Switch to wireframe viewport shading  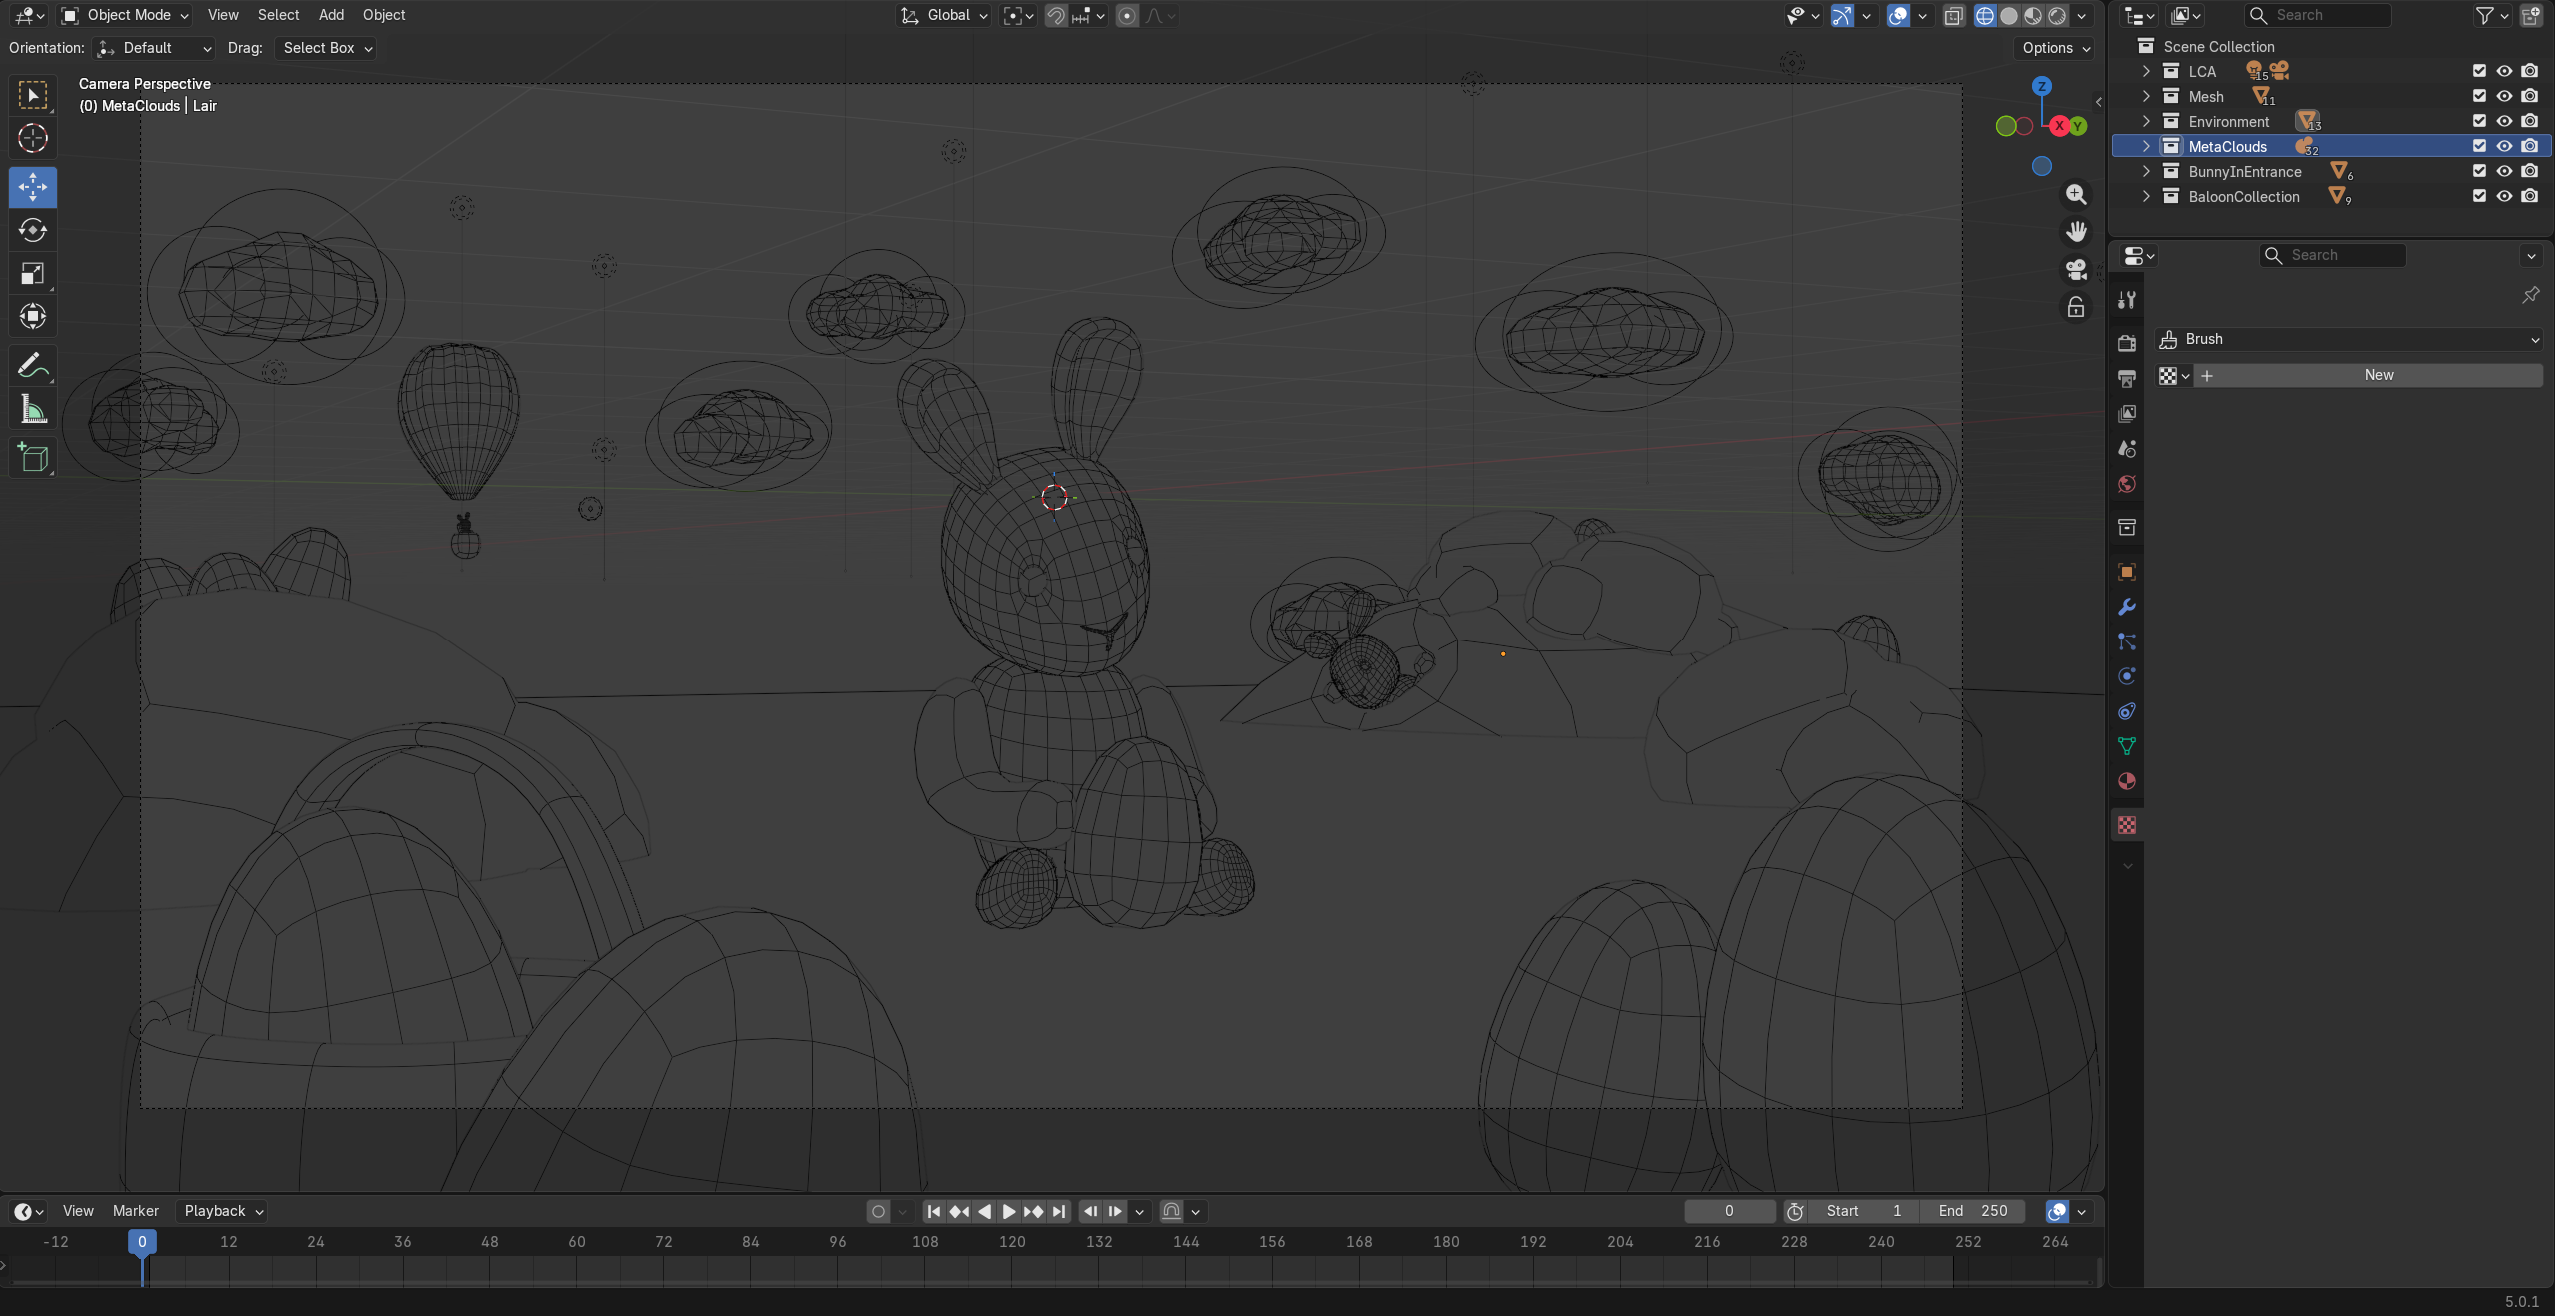(x=1985, y=15)
